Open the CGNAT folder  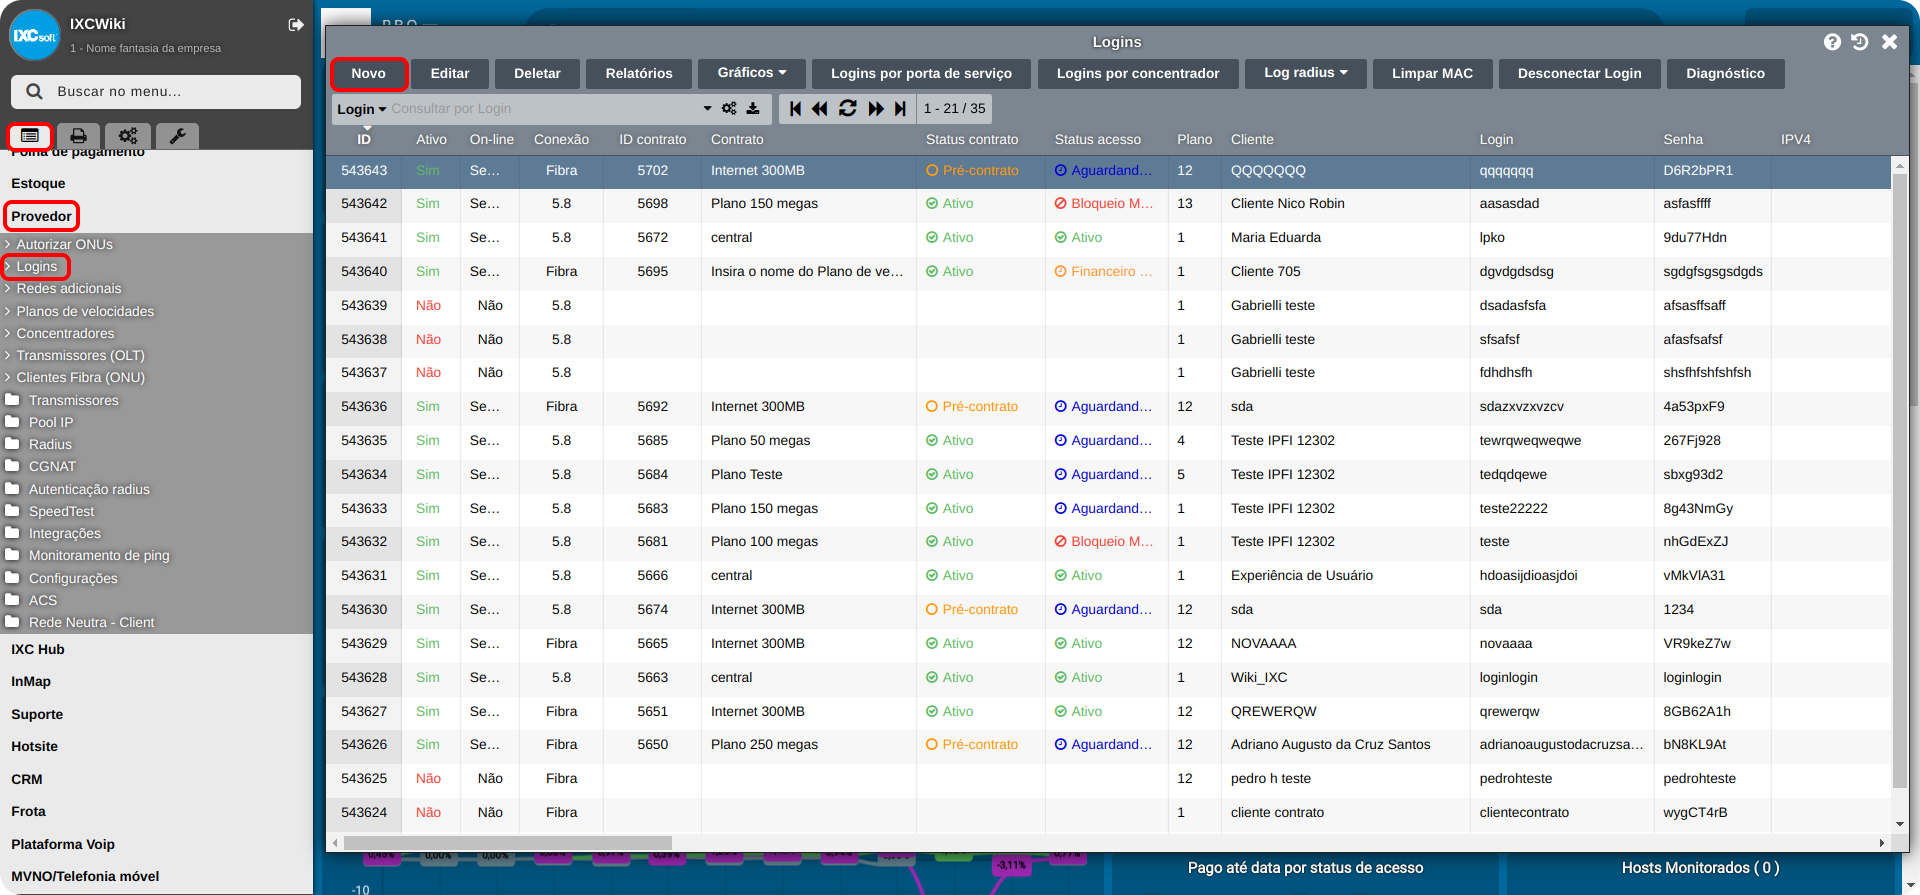[x=52, y=466]
